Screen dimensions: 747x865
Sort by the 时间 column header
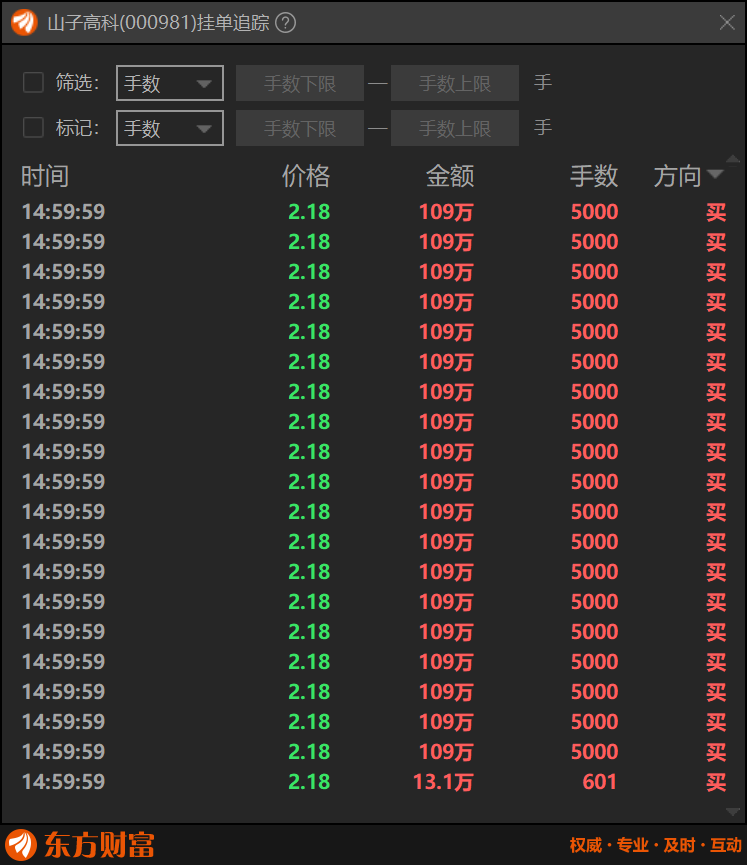coord(45,177)
